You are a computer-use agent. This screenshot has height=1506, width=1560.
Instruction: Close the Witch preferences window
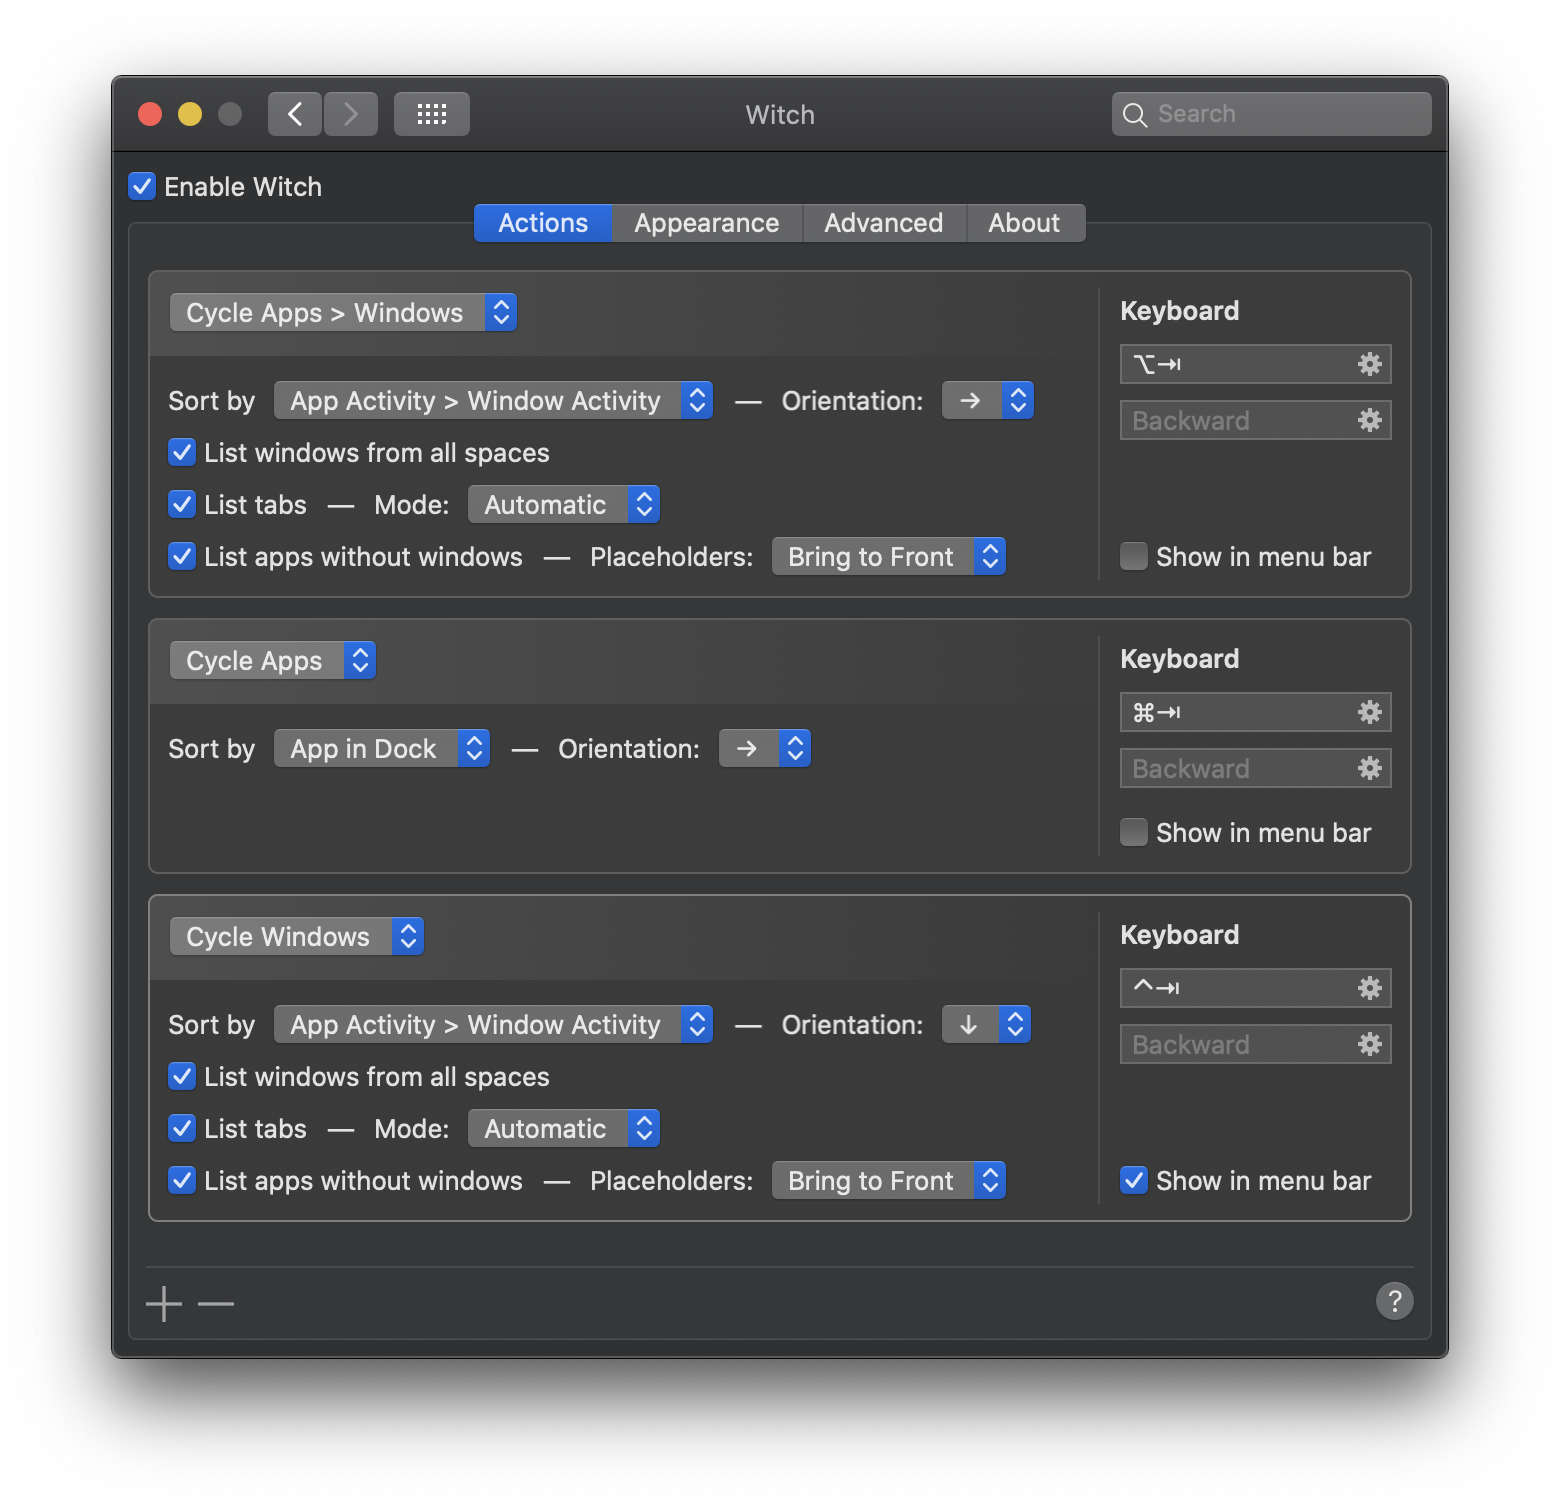pos(150,114)
